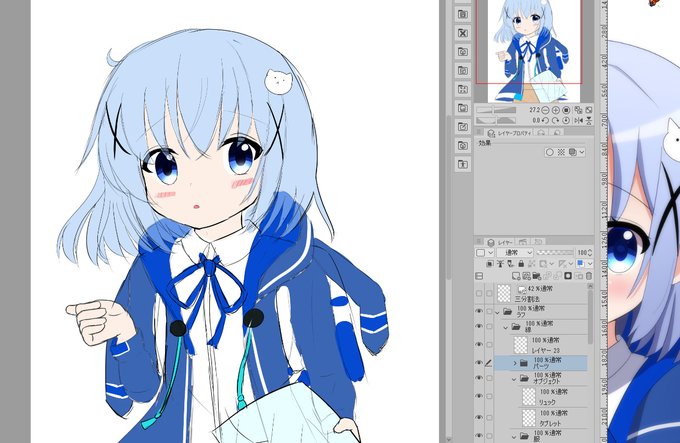Click the navigator reset rotation button
Image resolution: width=680 pixels, height=443 pixels.
point(566,121)
